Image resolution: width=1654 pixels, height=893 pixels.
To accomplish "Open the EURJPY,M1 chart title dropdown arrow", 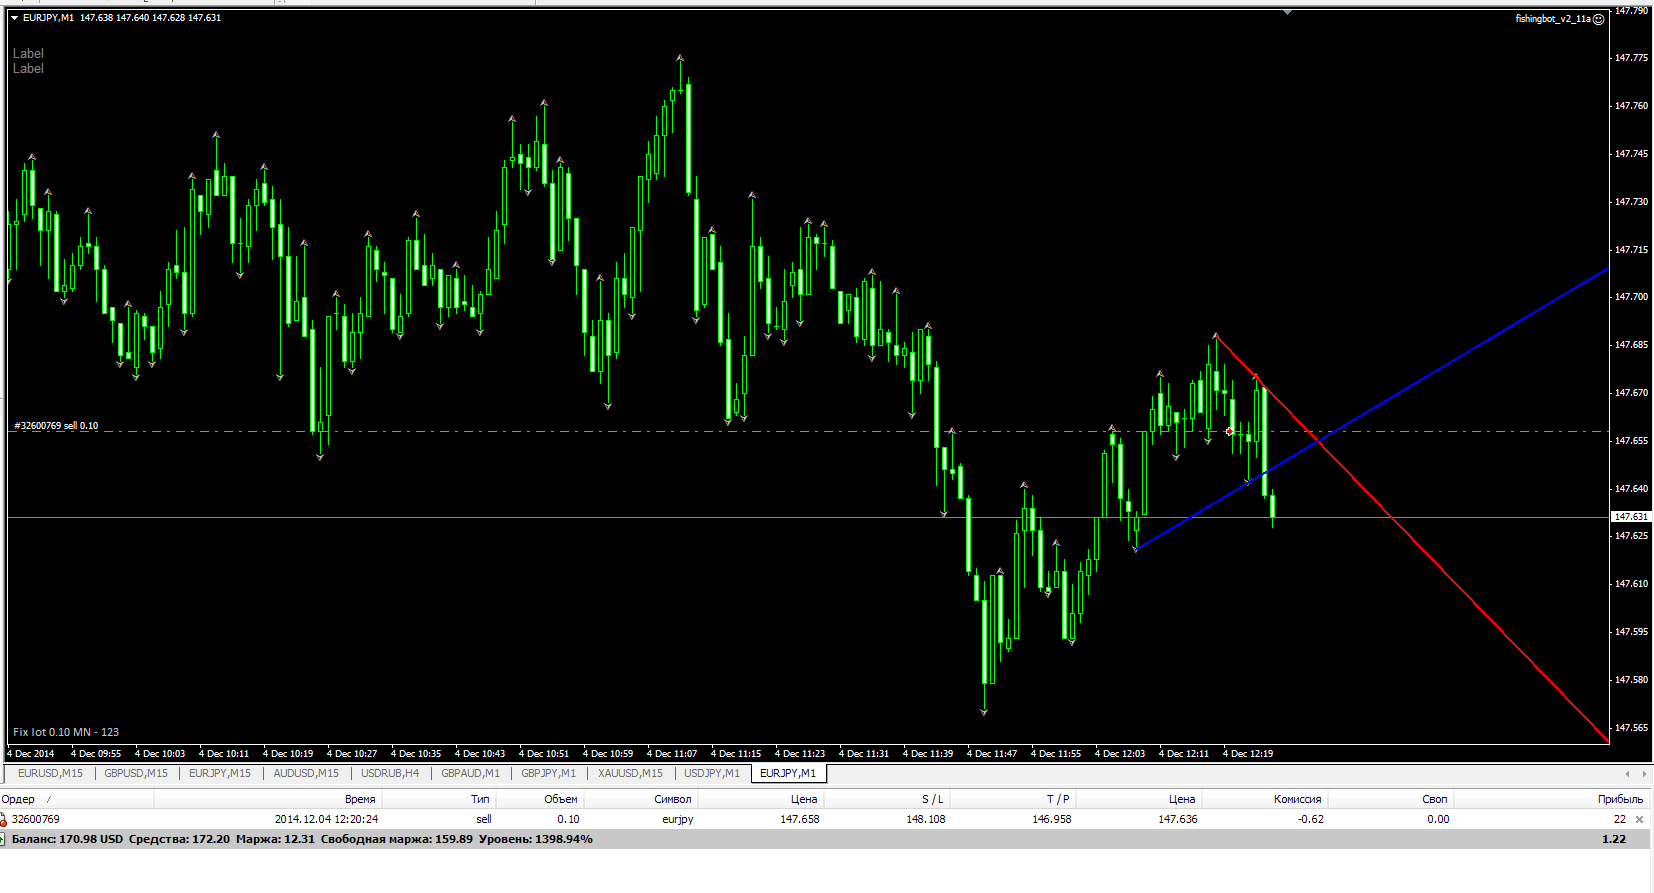I will coord(15,18).
